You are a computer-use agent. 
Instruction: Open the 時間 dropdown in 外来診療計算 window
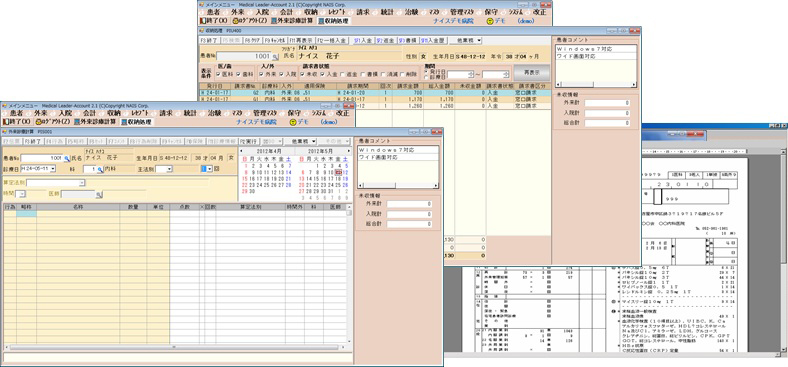point(22,194)
